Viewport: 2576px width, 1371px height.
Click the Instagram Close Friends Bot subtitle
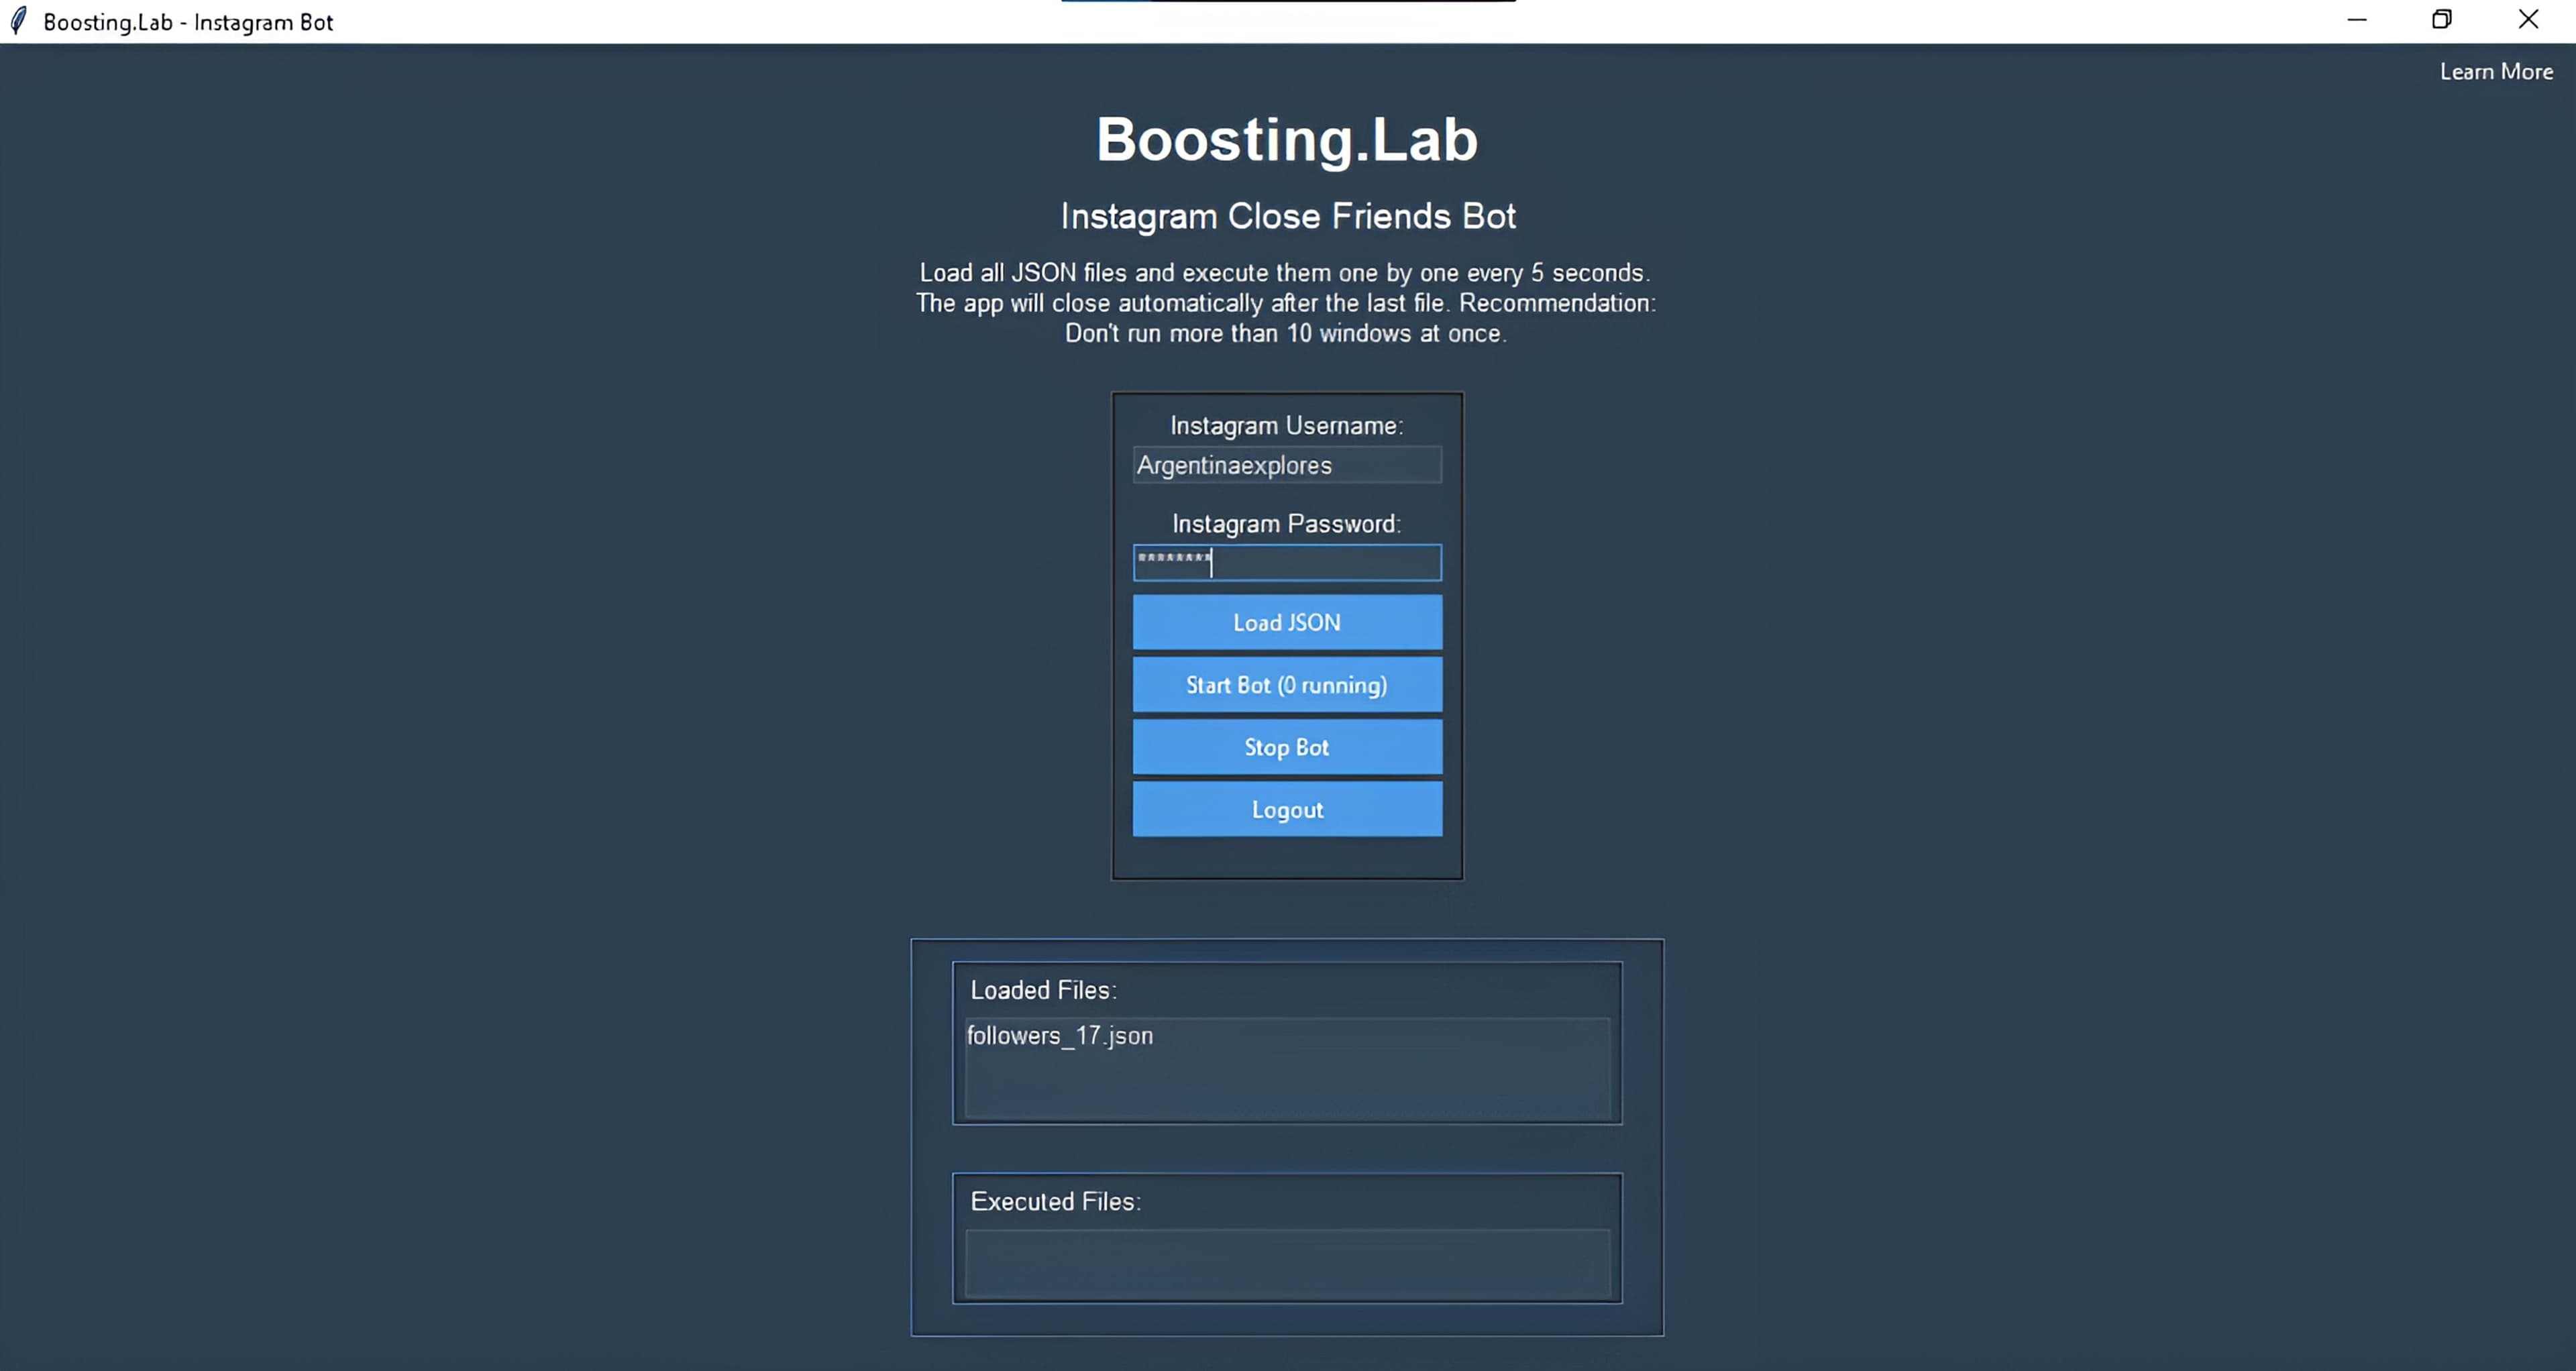(1288, 216)
